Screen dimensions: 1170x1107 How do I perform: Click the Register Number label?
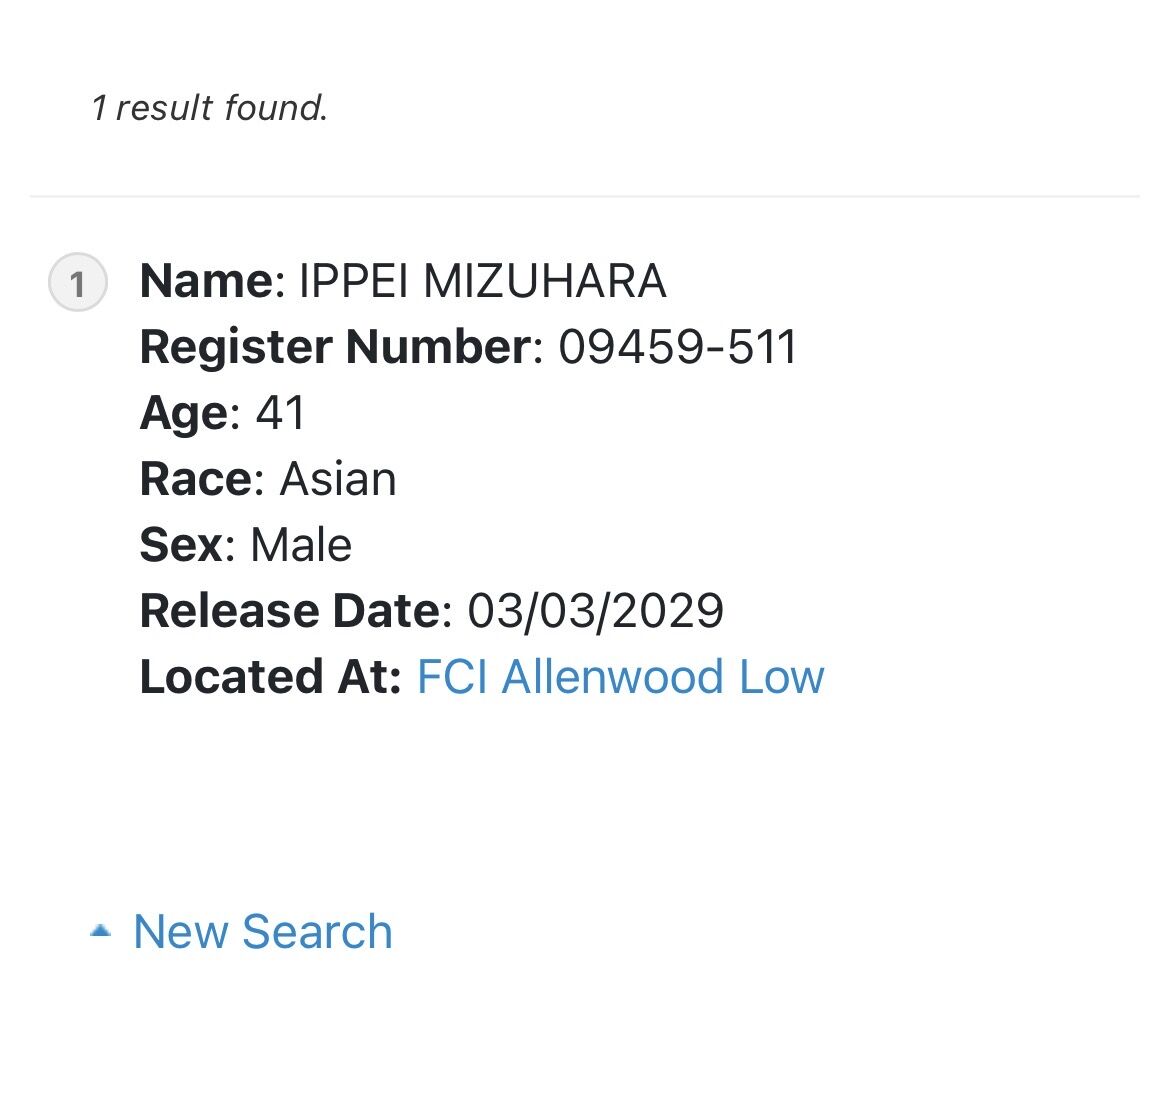(335, 348)
